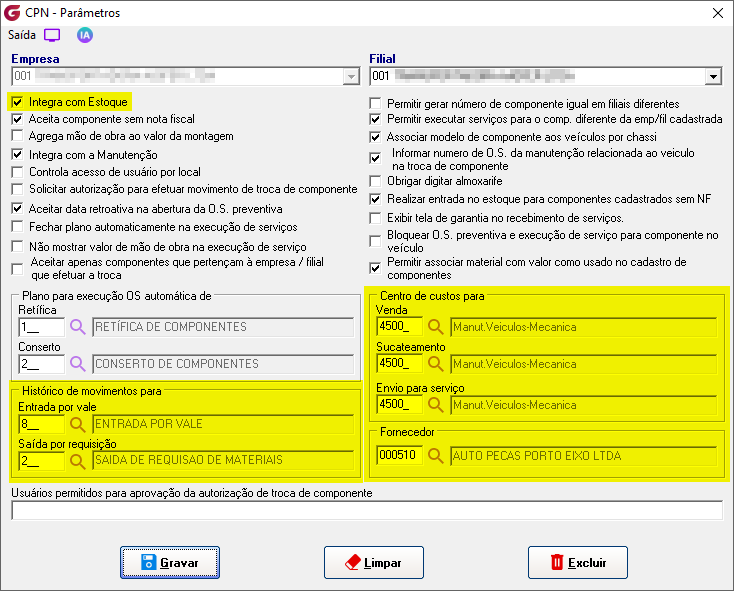Toggle Aceitar data retroativa na O.S. preventiva
This screenshot has width=734, height=591.
[17, 208]
